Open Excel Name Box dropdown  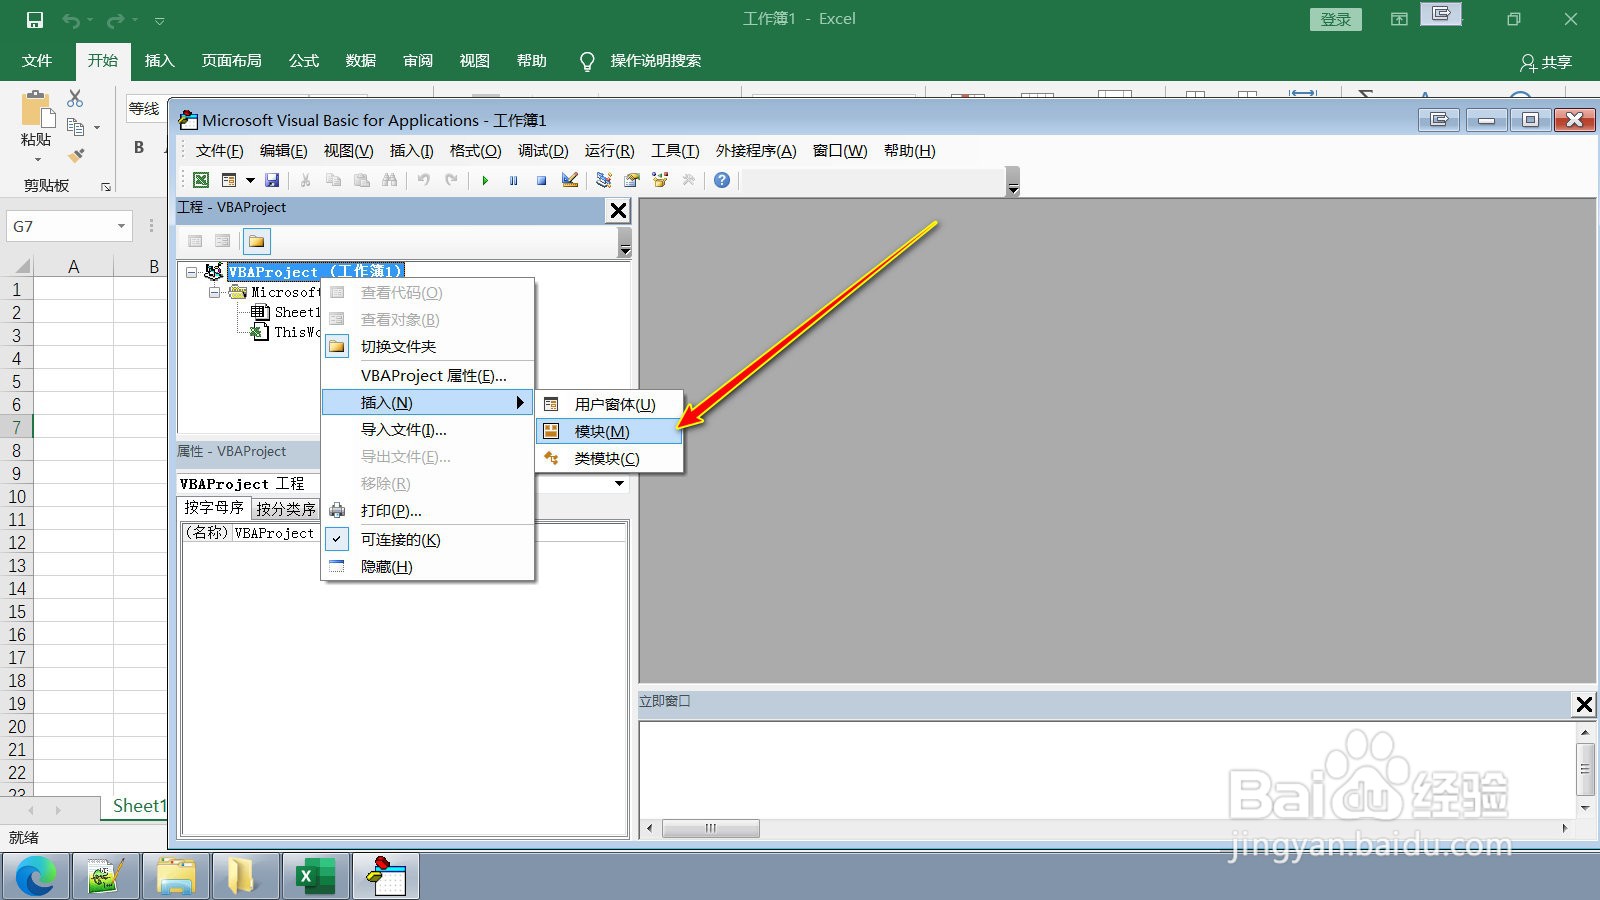(121, 226)
